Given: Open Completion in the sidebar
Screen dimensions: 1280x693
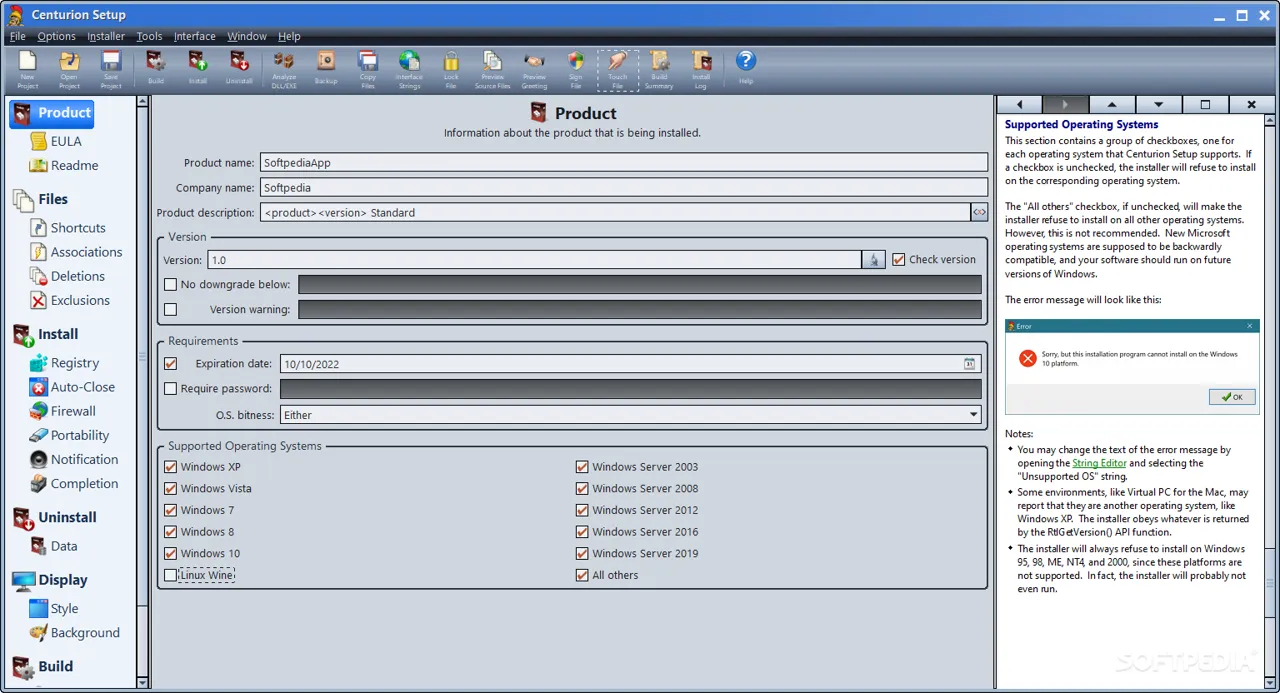Looking at the screenshot, I should coord(74,483).
